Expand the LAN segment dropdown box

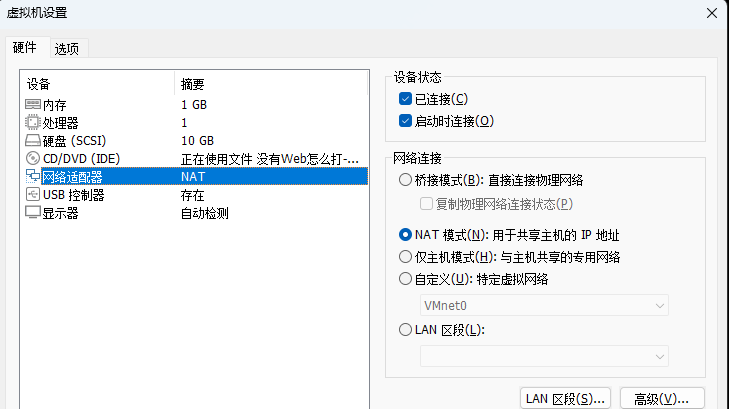coord(544,356)
